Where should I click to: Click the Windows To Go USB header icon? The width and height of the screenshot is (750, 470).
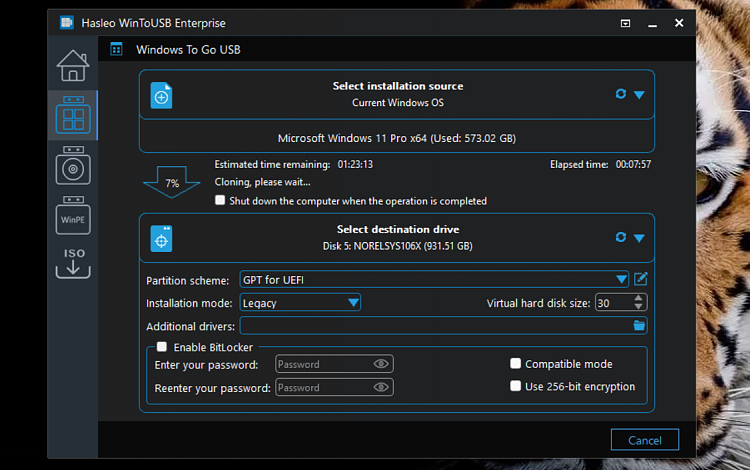[x=116, y=49]
